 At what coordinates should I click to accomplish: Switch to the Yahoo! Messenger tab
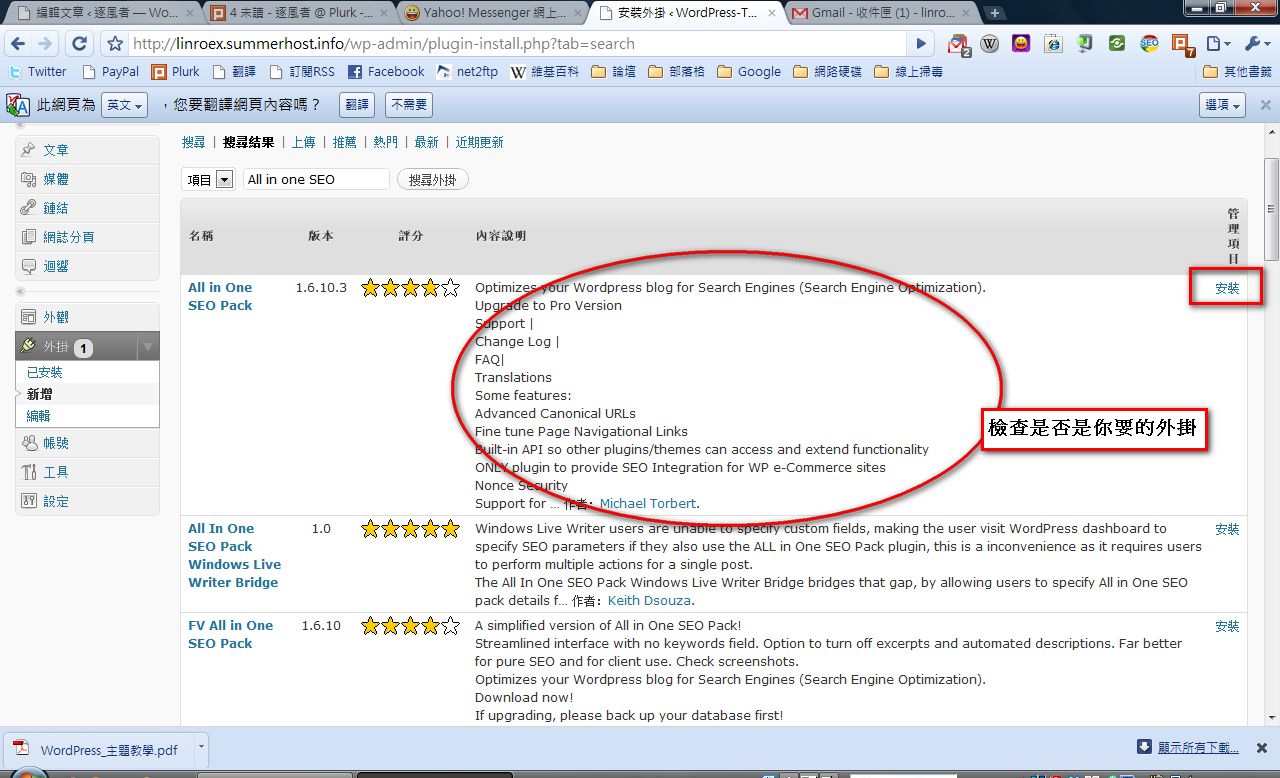pos(491,13)
